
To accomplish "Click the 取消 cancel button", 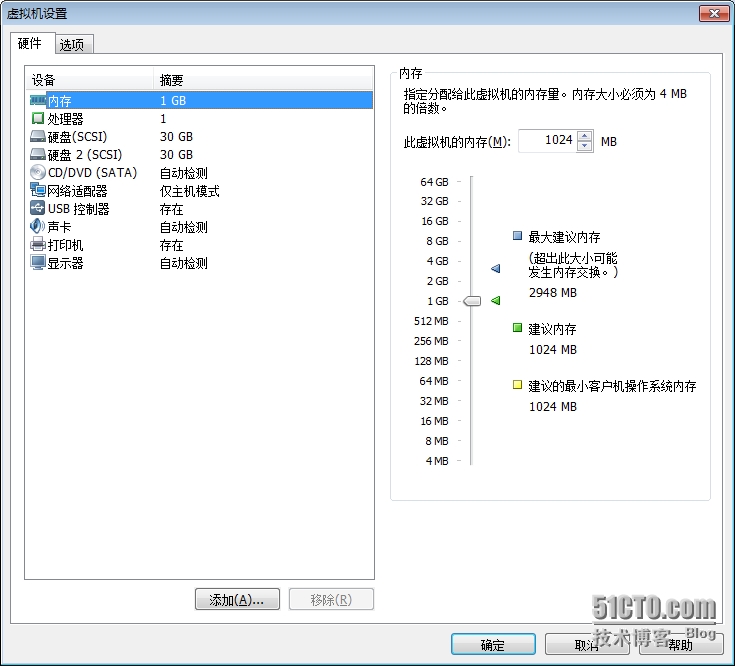I will click(587, 645).
